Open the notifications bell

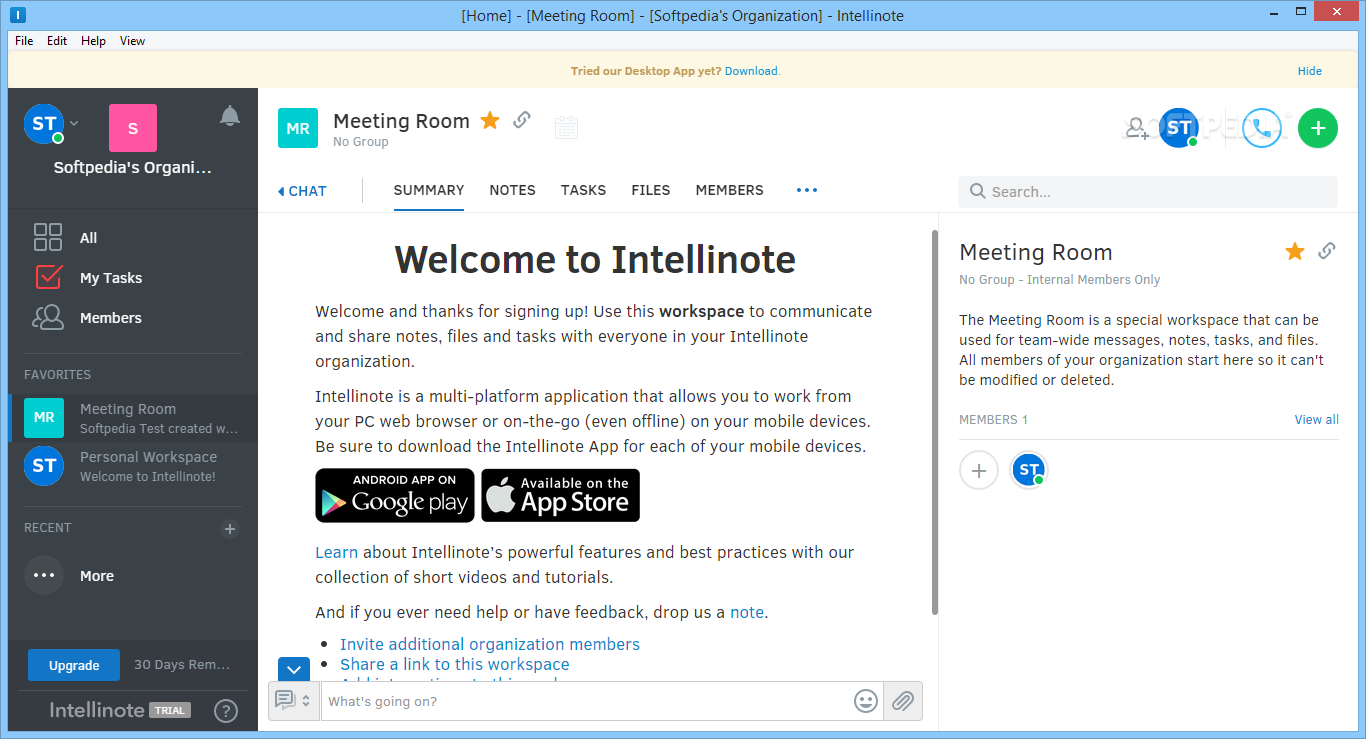[x=230, y=116]
